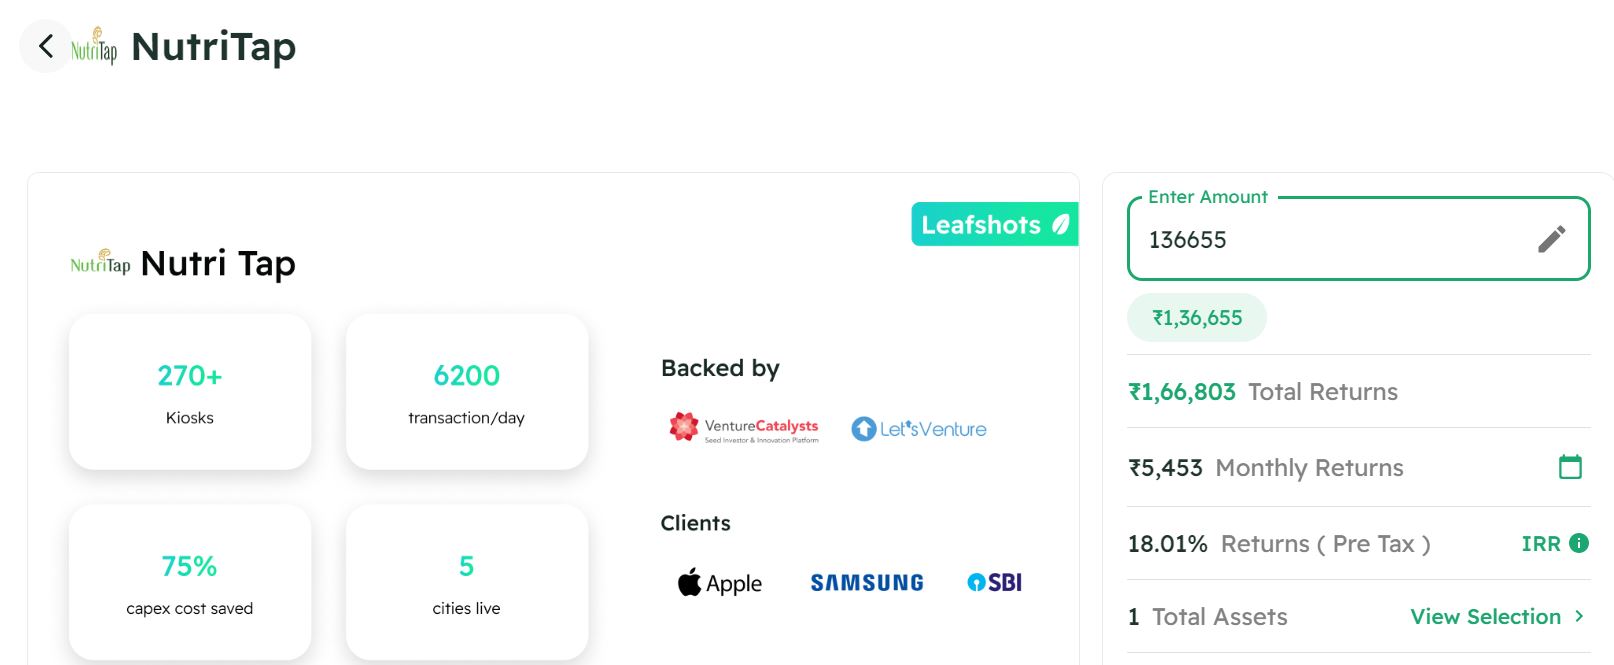Click the 270+ Kiosks stat card

click(190, 391)
